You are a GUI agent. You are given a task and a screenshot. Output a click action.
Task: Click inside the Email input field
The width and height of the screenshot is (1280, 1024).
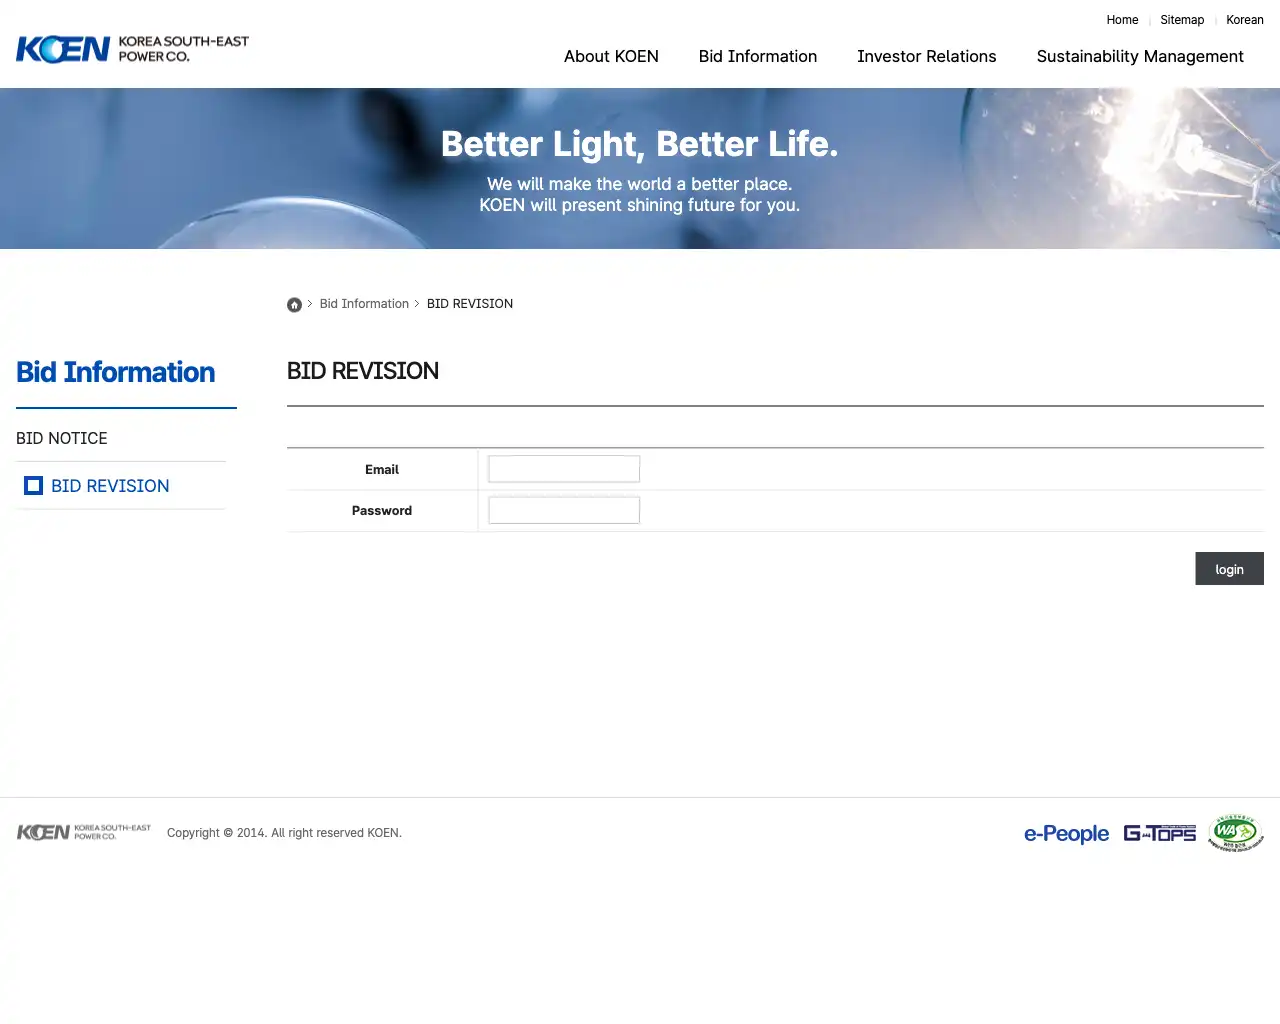(563, 468)
